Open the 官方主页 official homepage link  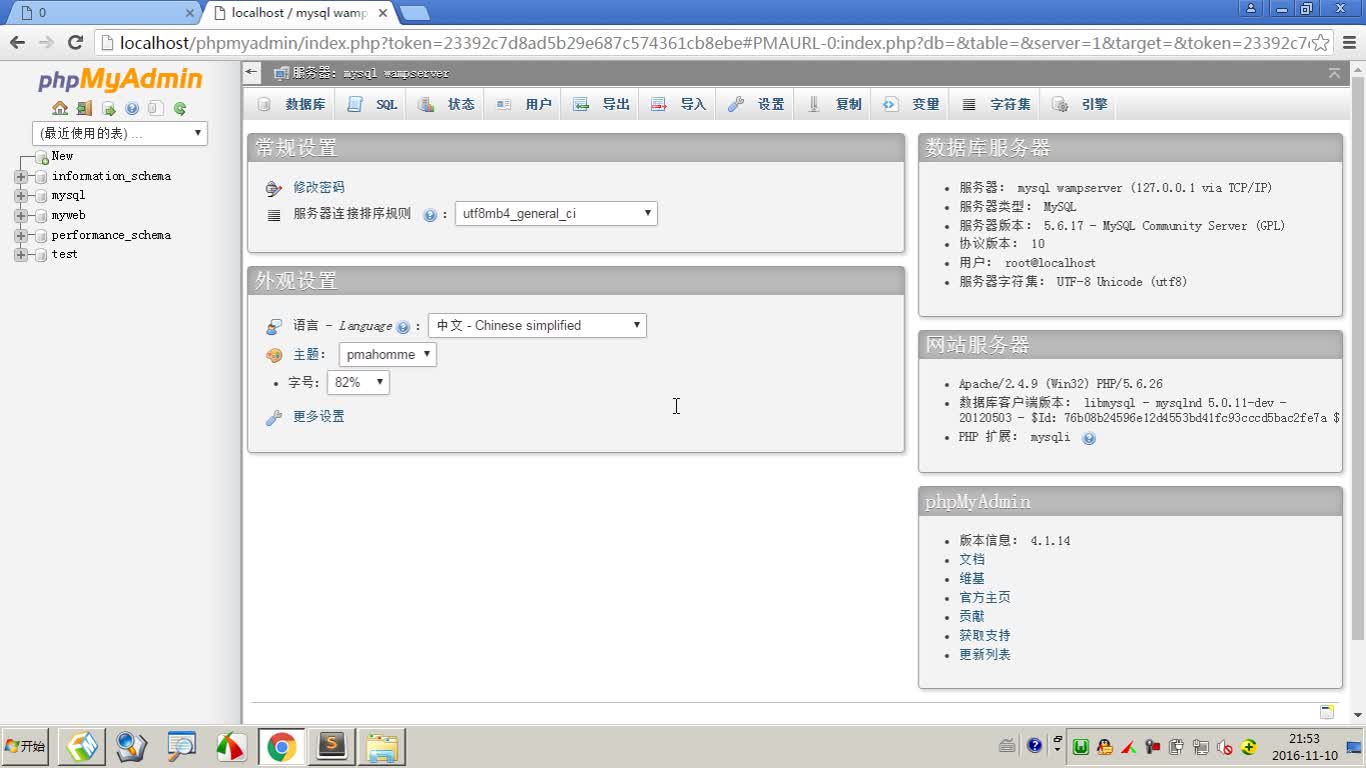click(985, 598)
